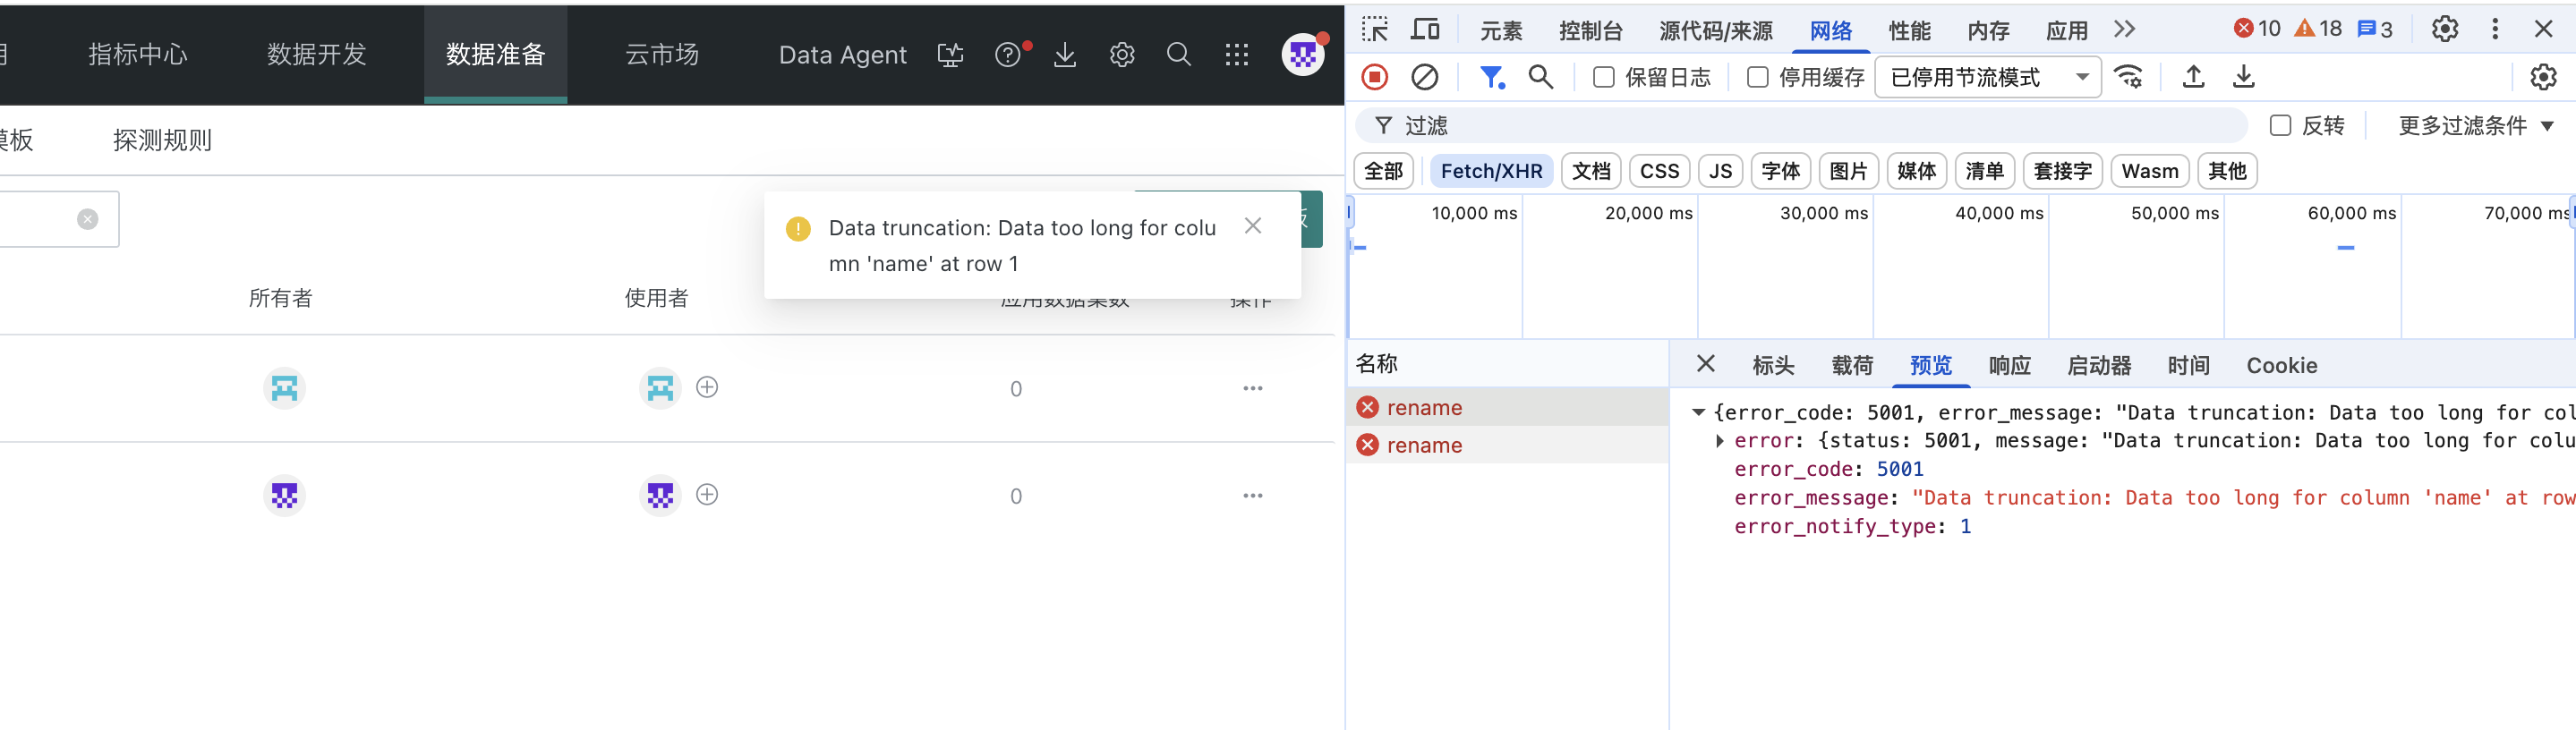Click the warnings count badge showing 18
This screenshot has height=730, width=2576.
point(2318,29)
